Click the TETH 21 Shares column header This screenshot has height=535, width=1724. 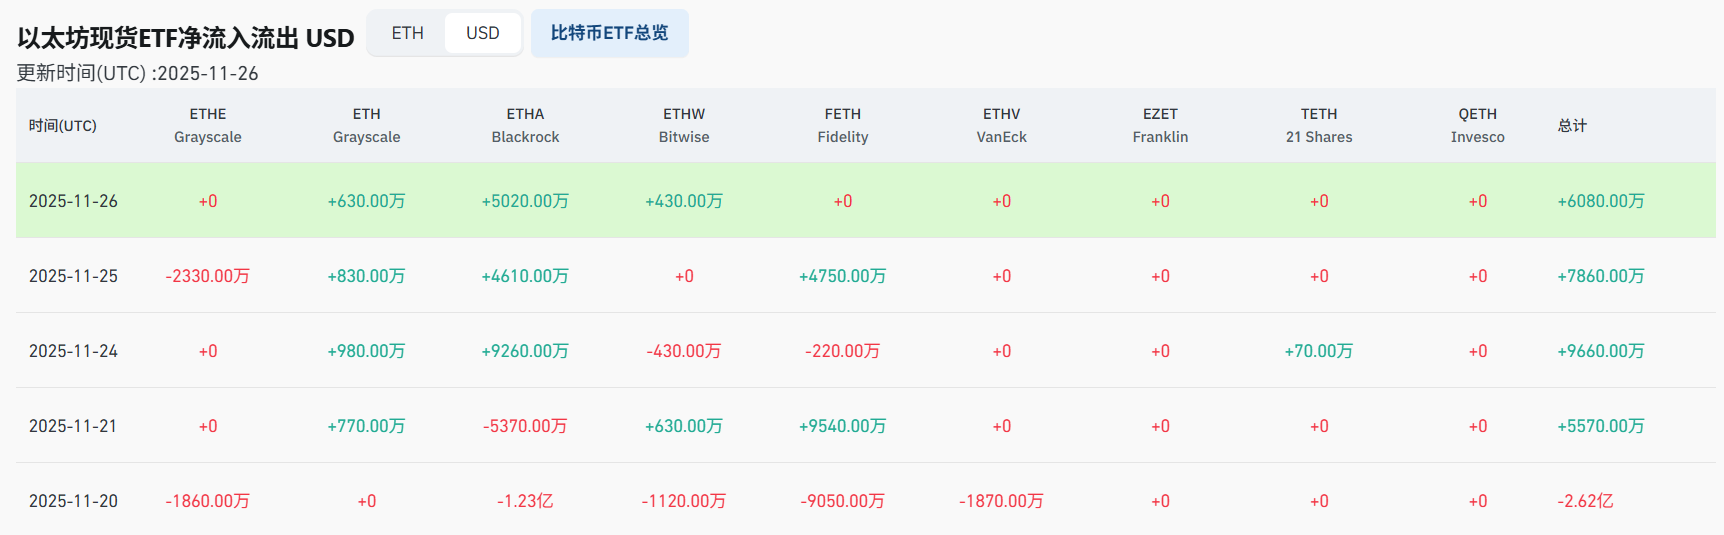point(1319,126)
